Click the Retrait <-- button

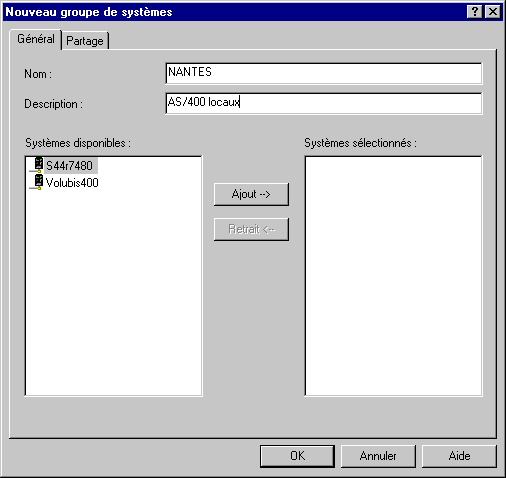pos(251,229)
